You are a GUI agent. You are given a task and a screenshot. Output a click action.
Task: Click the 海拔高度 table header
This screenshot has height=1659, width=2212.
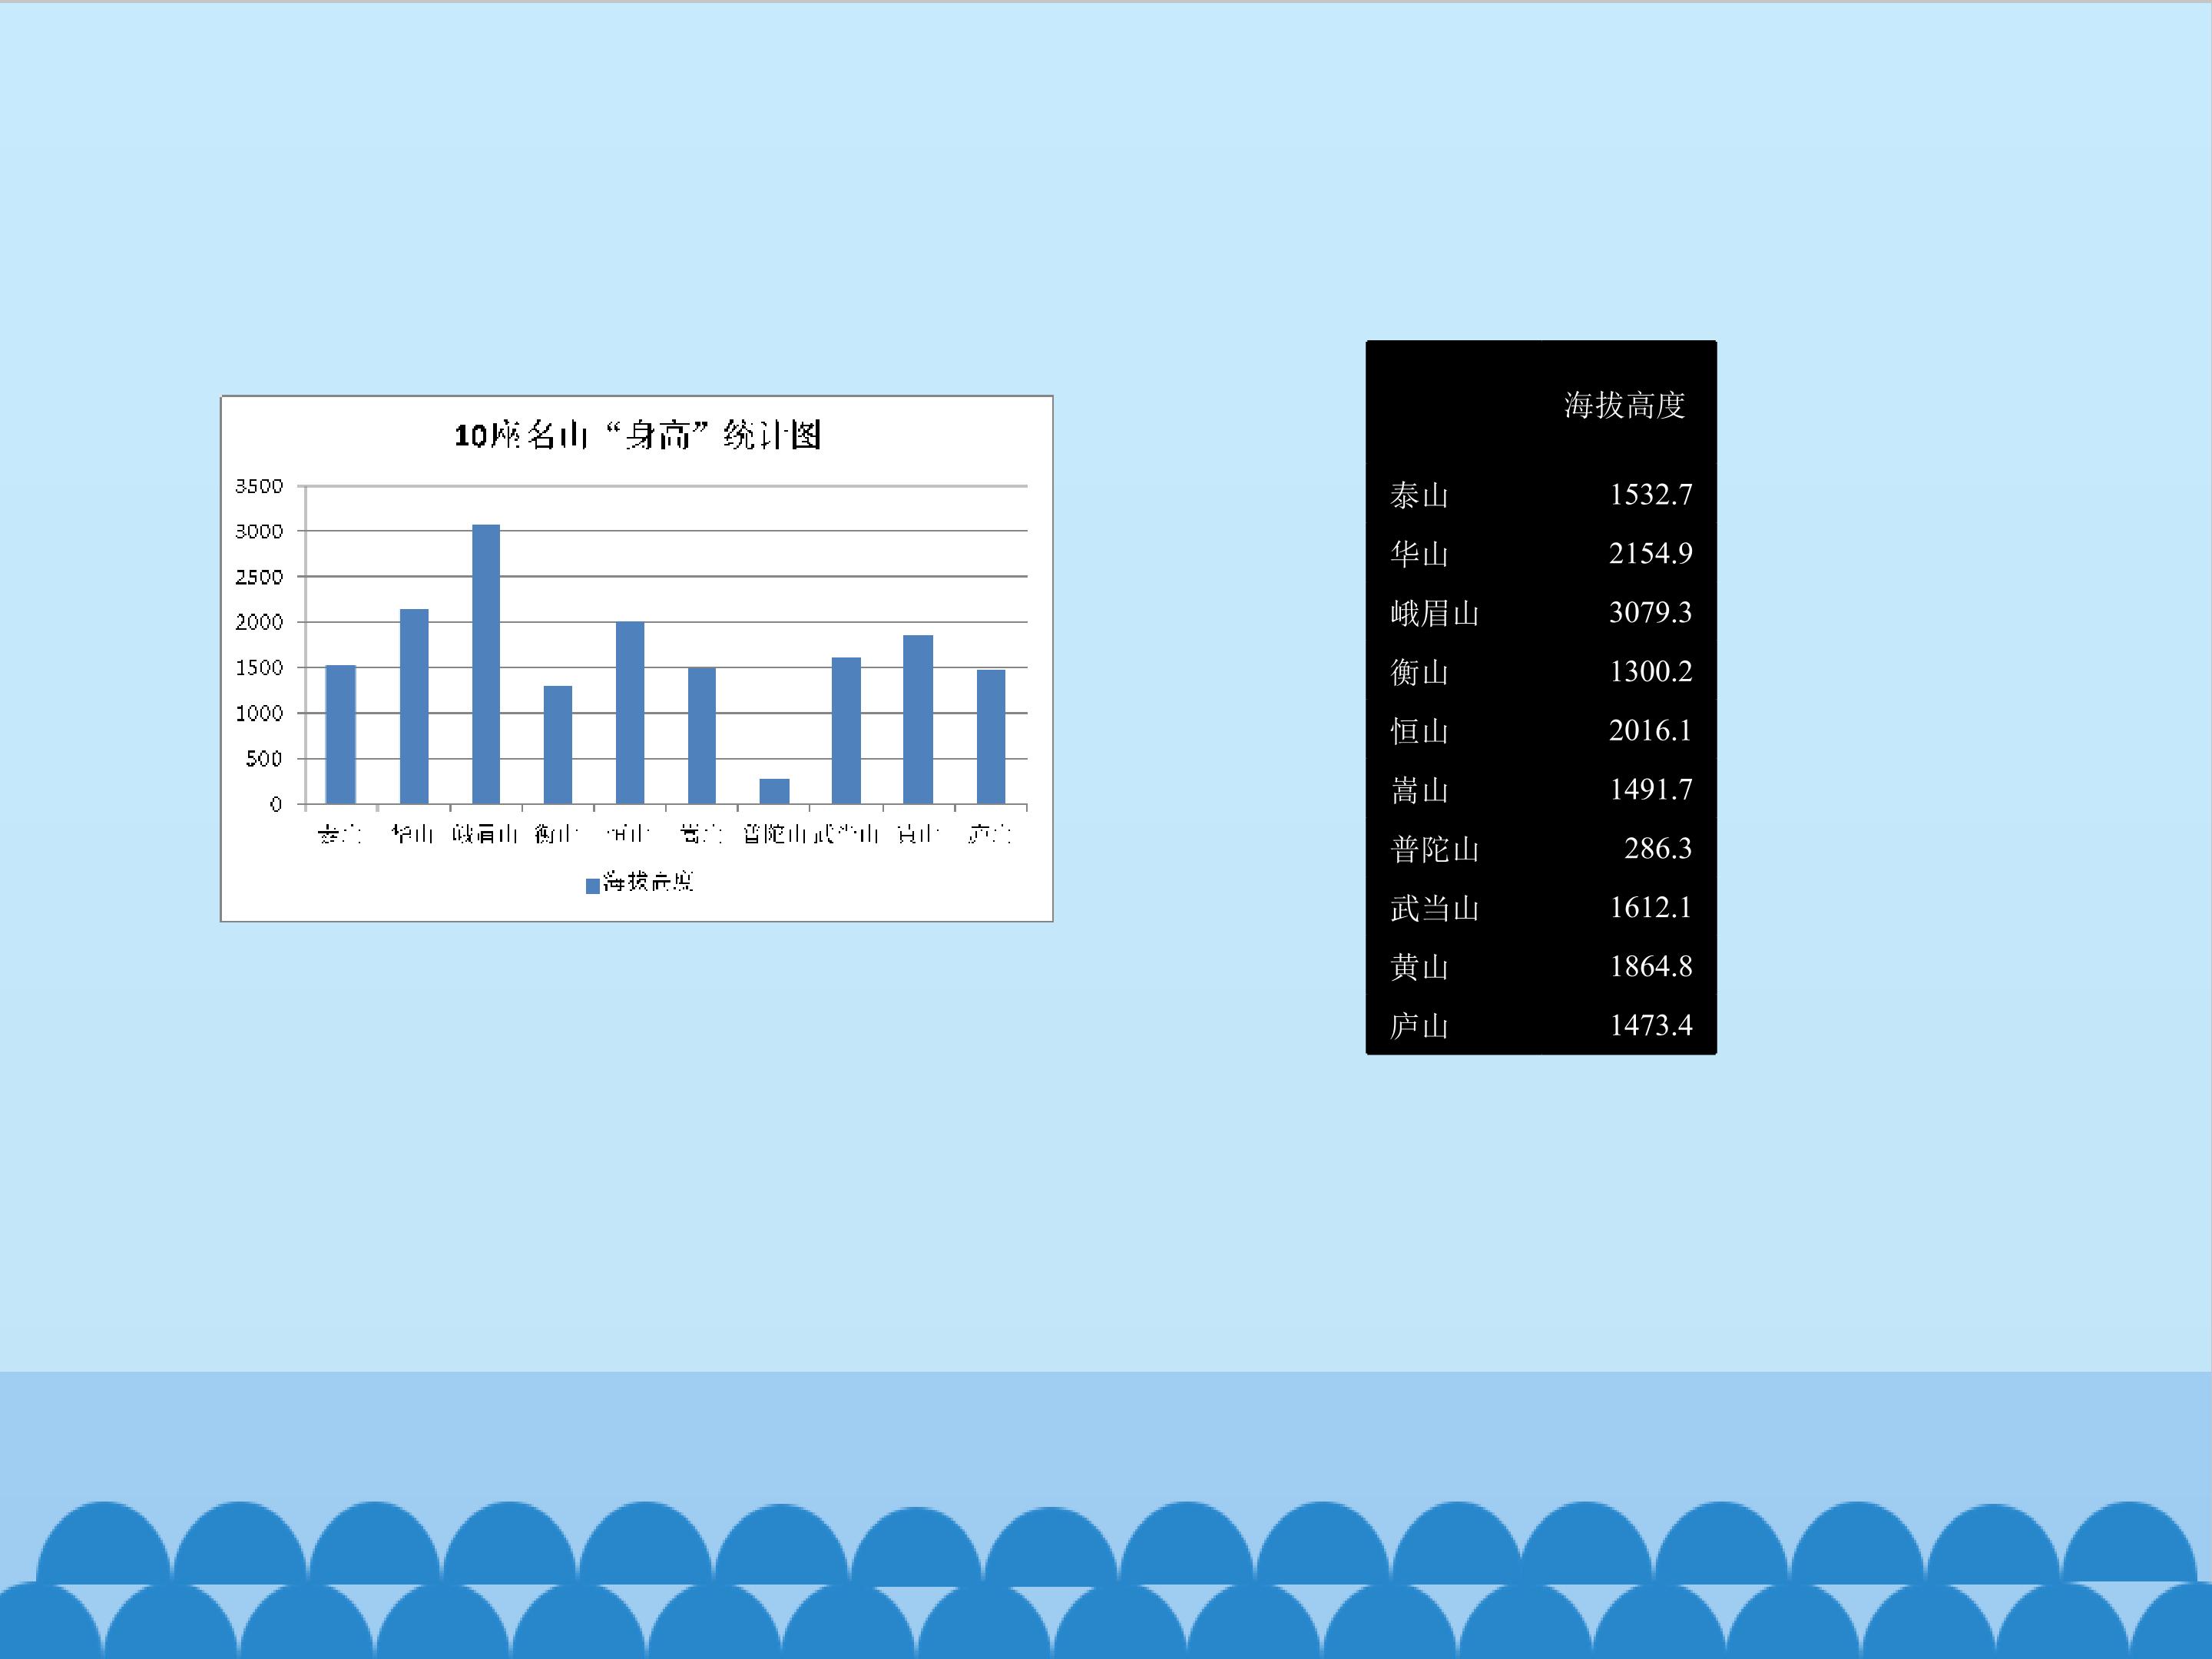(x=1625, y=405)
